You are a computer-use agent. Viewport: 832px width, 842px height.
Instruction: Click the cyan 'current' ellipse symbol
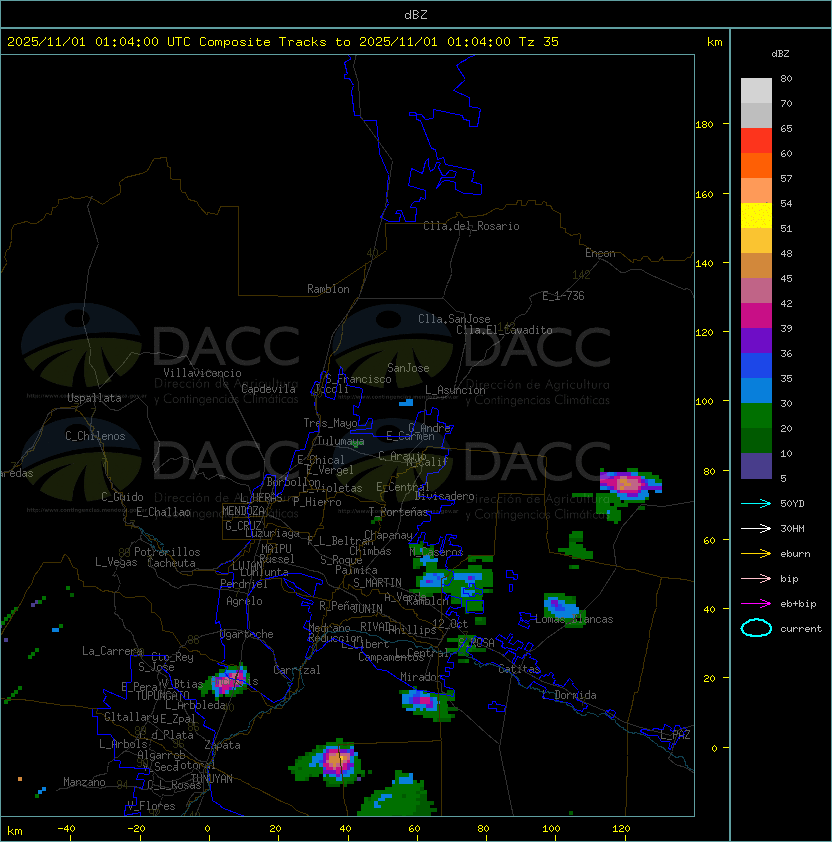(756, 628)
